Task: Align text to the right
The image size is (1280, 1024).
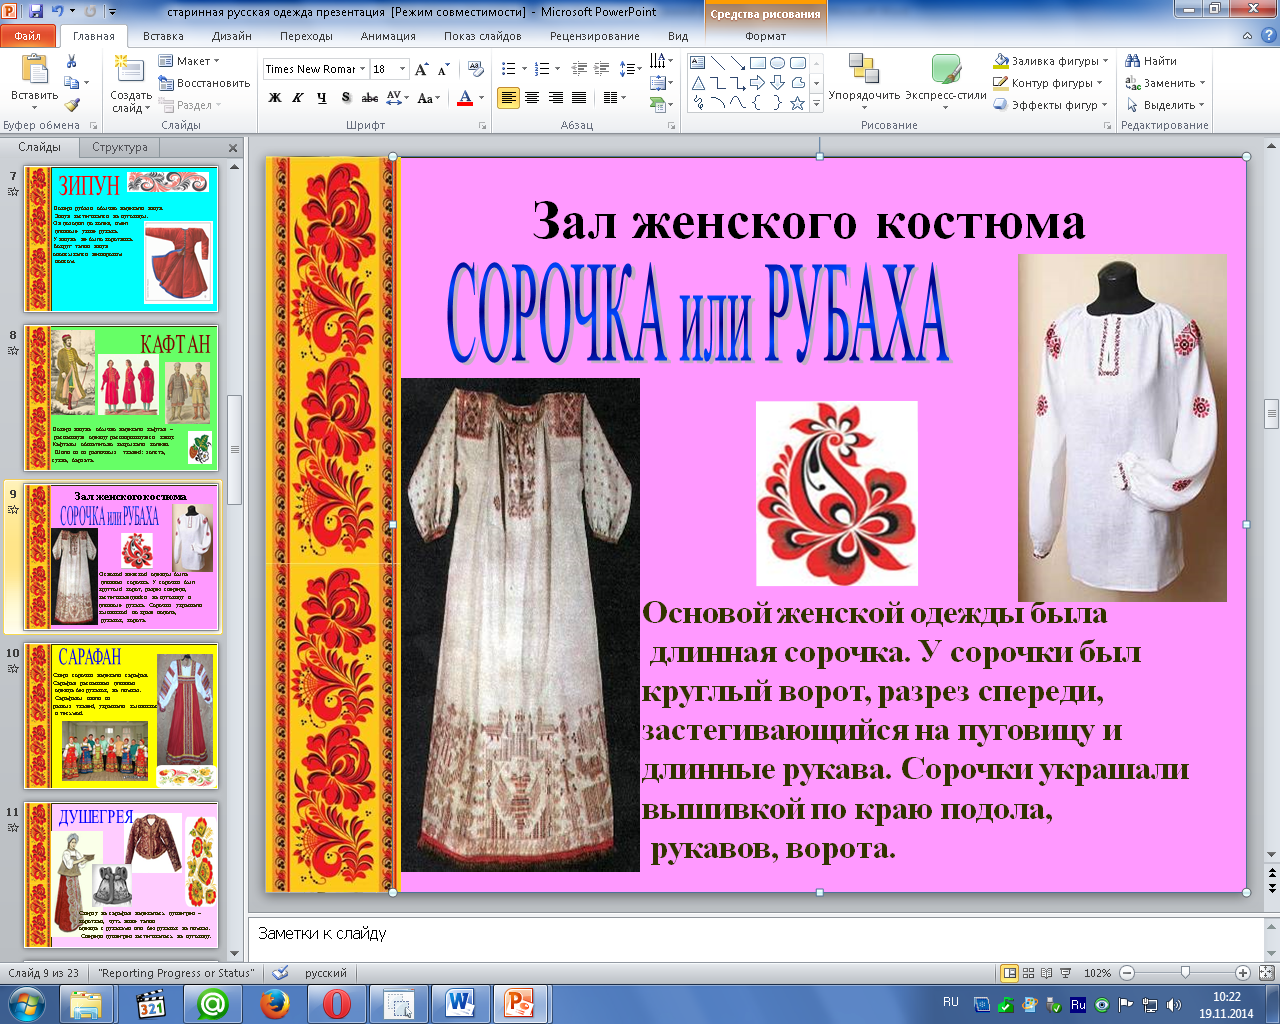Action: point(555,98)
